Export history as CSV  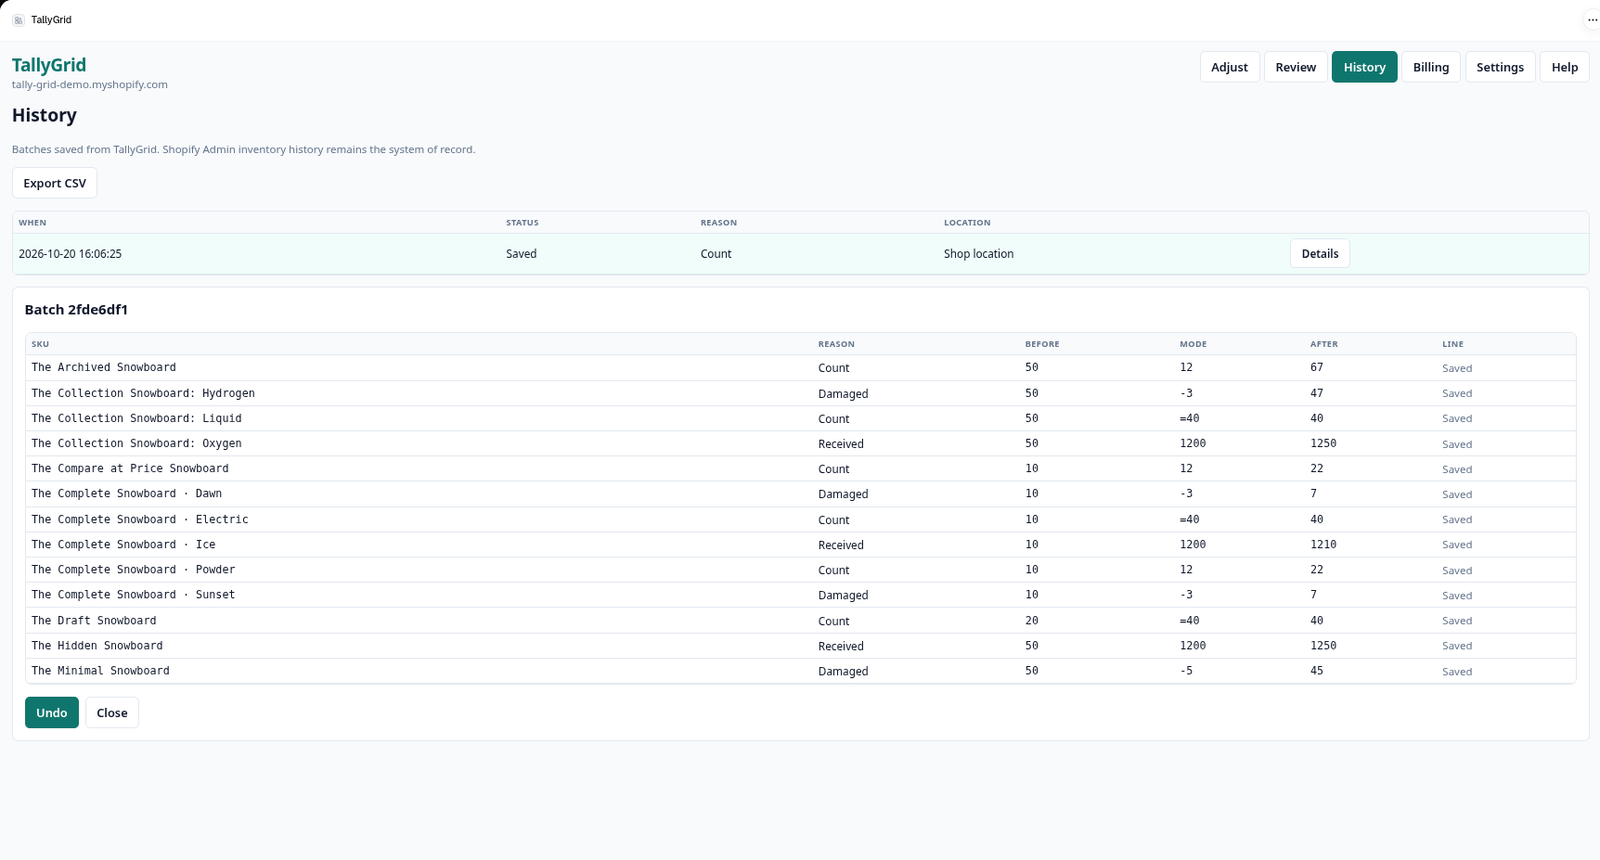point(55,183)
